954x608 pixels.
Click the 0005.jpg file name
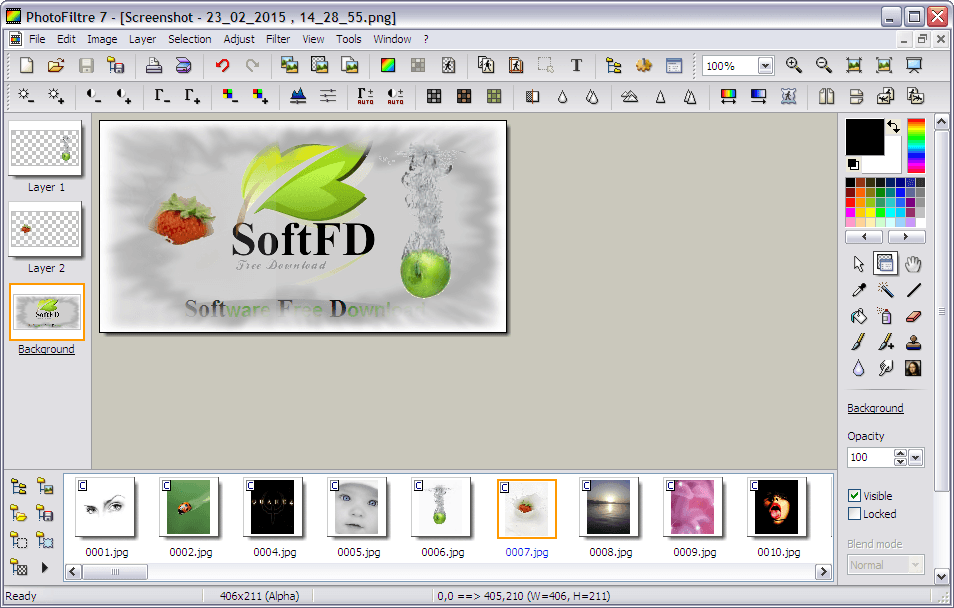click(x=359, y=552)
